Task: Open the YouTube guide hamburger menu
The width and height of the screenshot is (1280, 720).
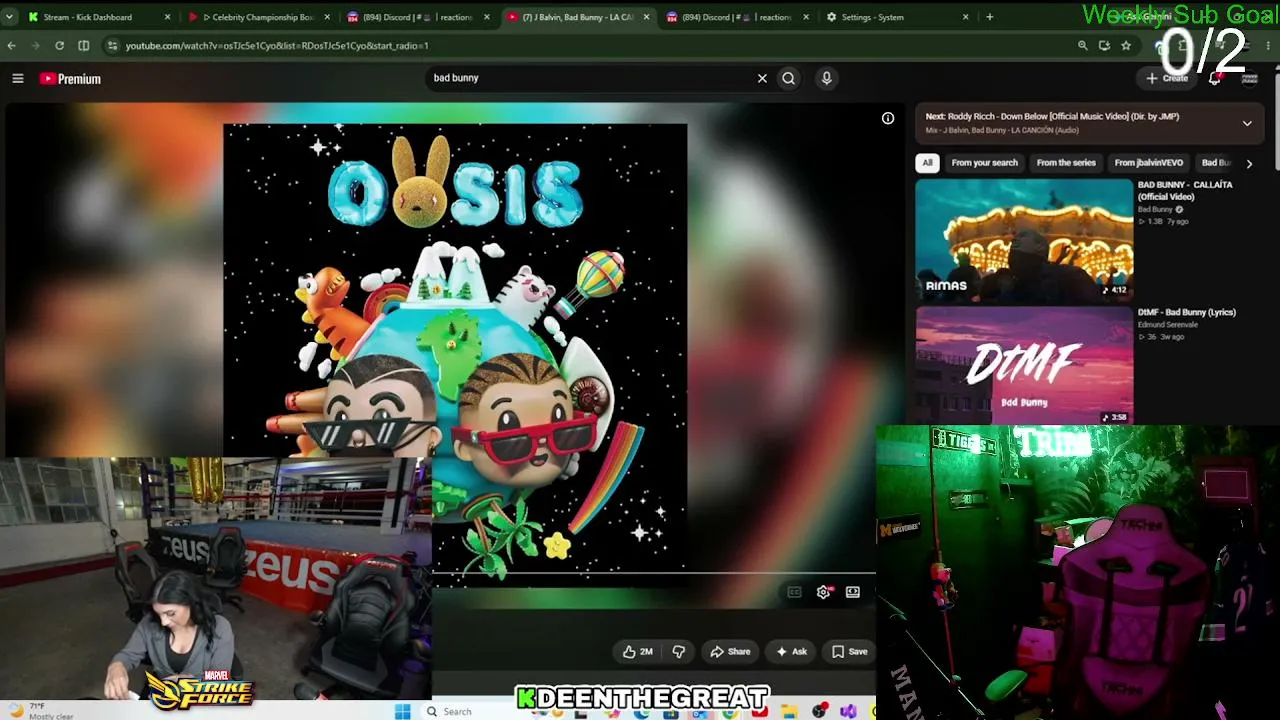Action: coord(18,78)
